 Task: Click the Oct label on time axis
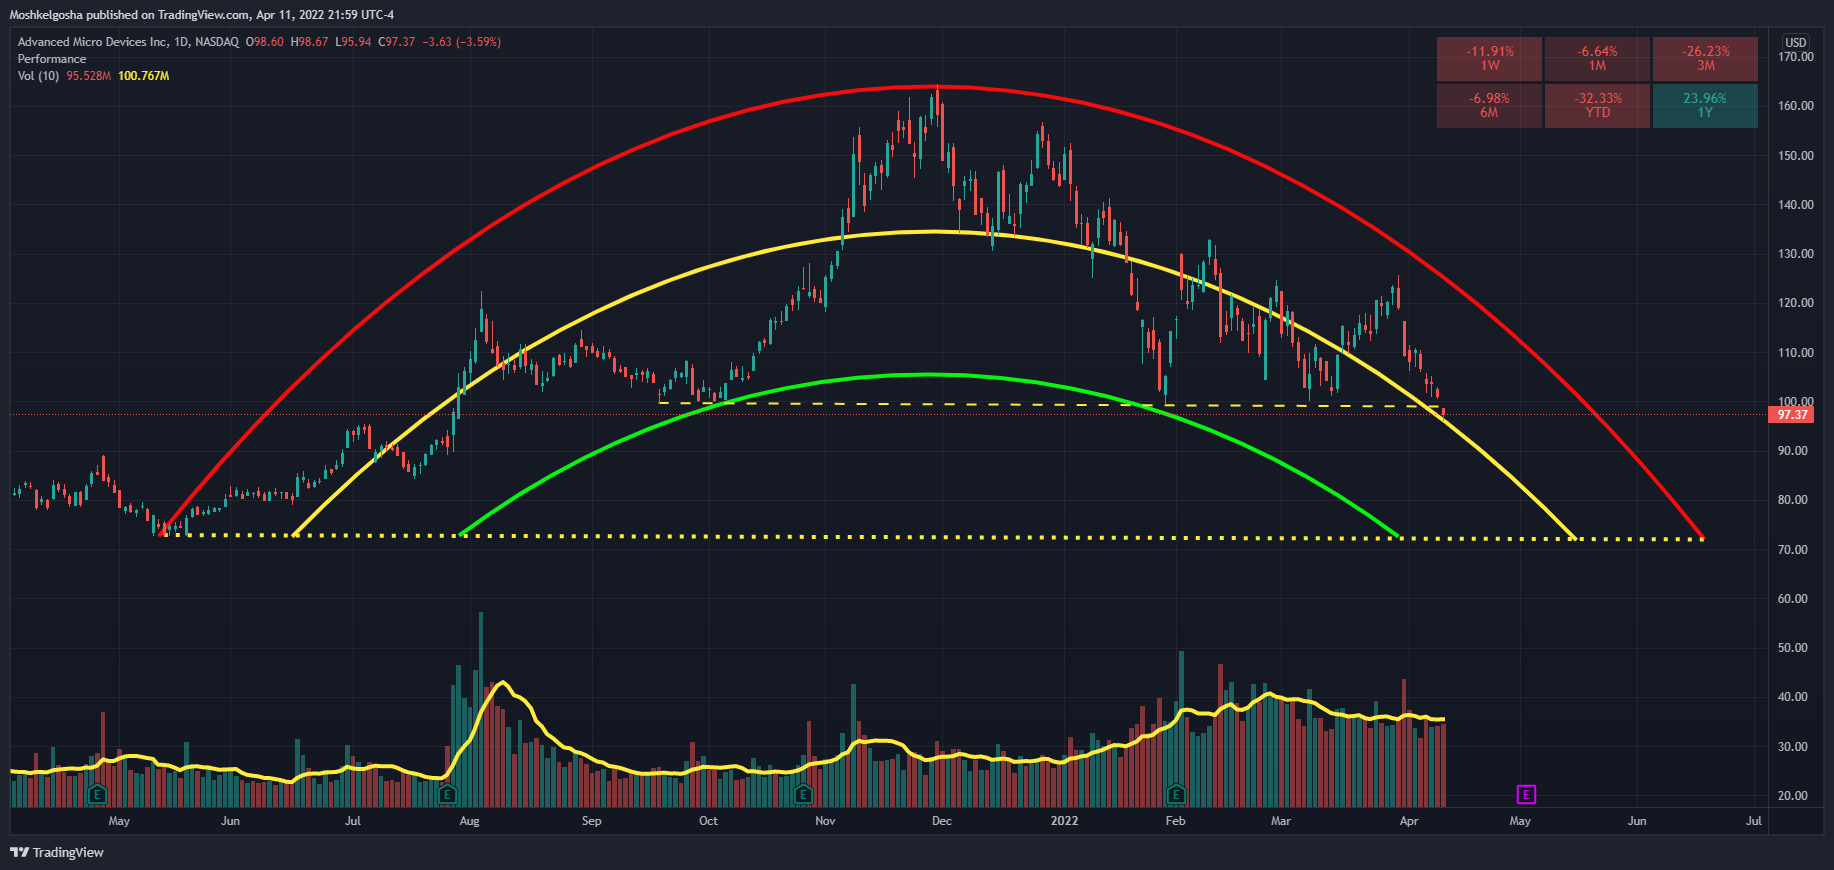708,821
